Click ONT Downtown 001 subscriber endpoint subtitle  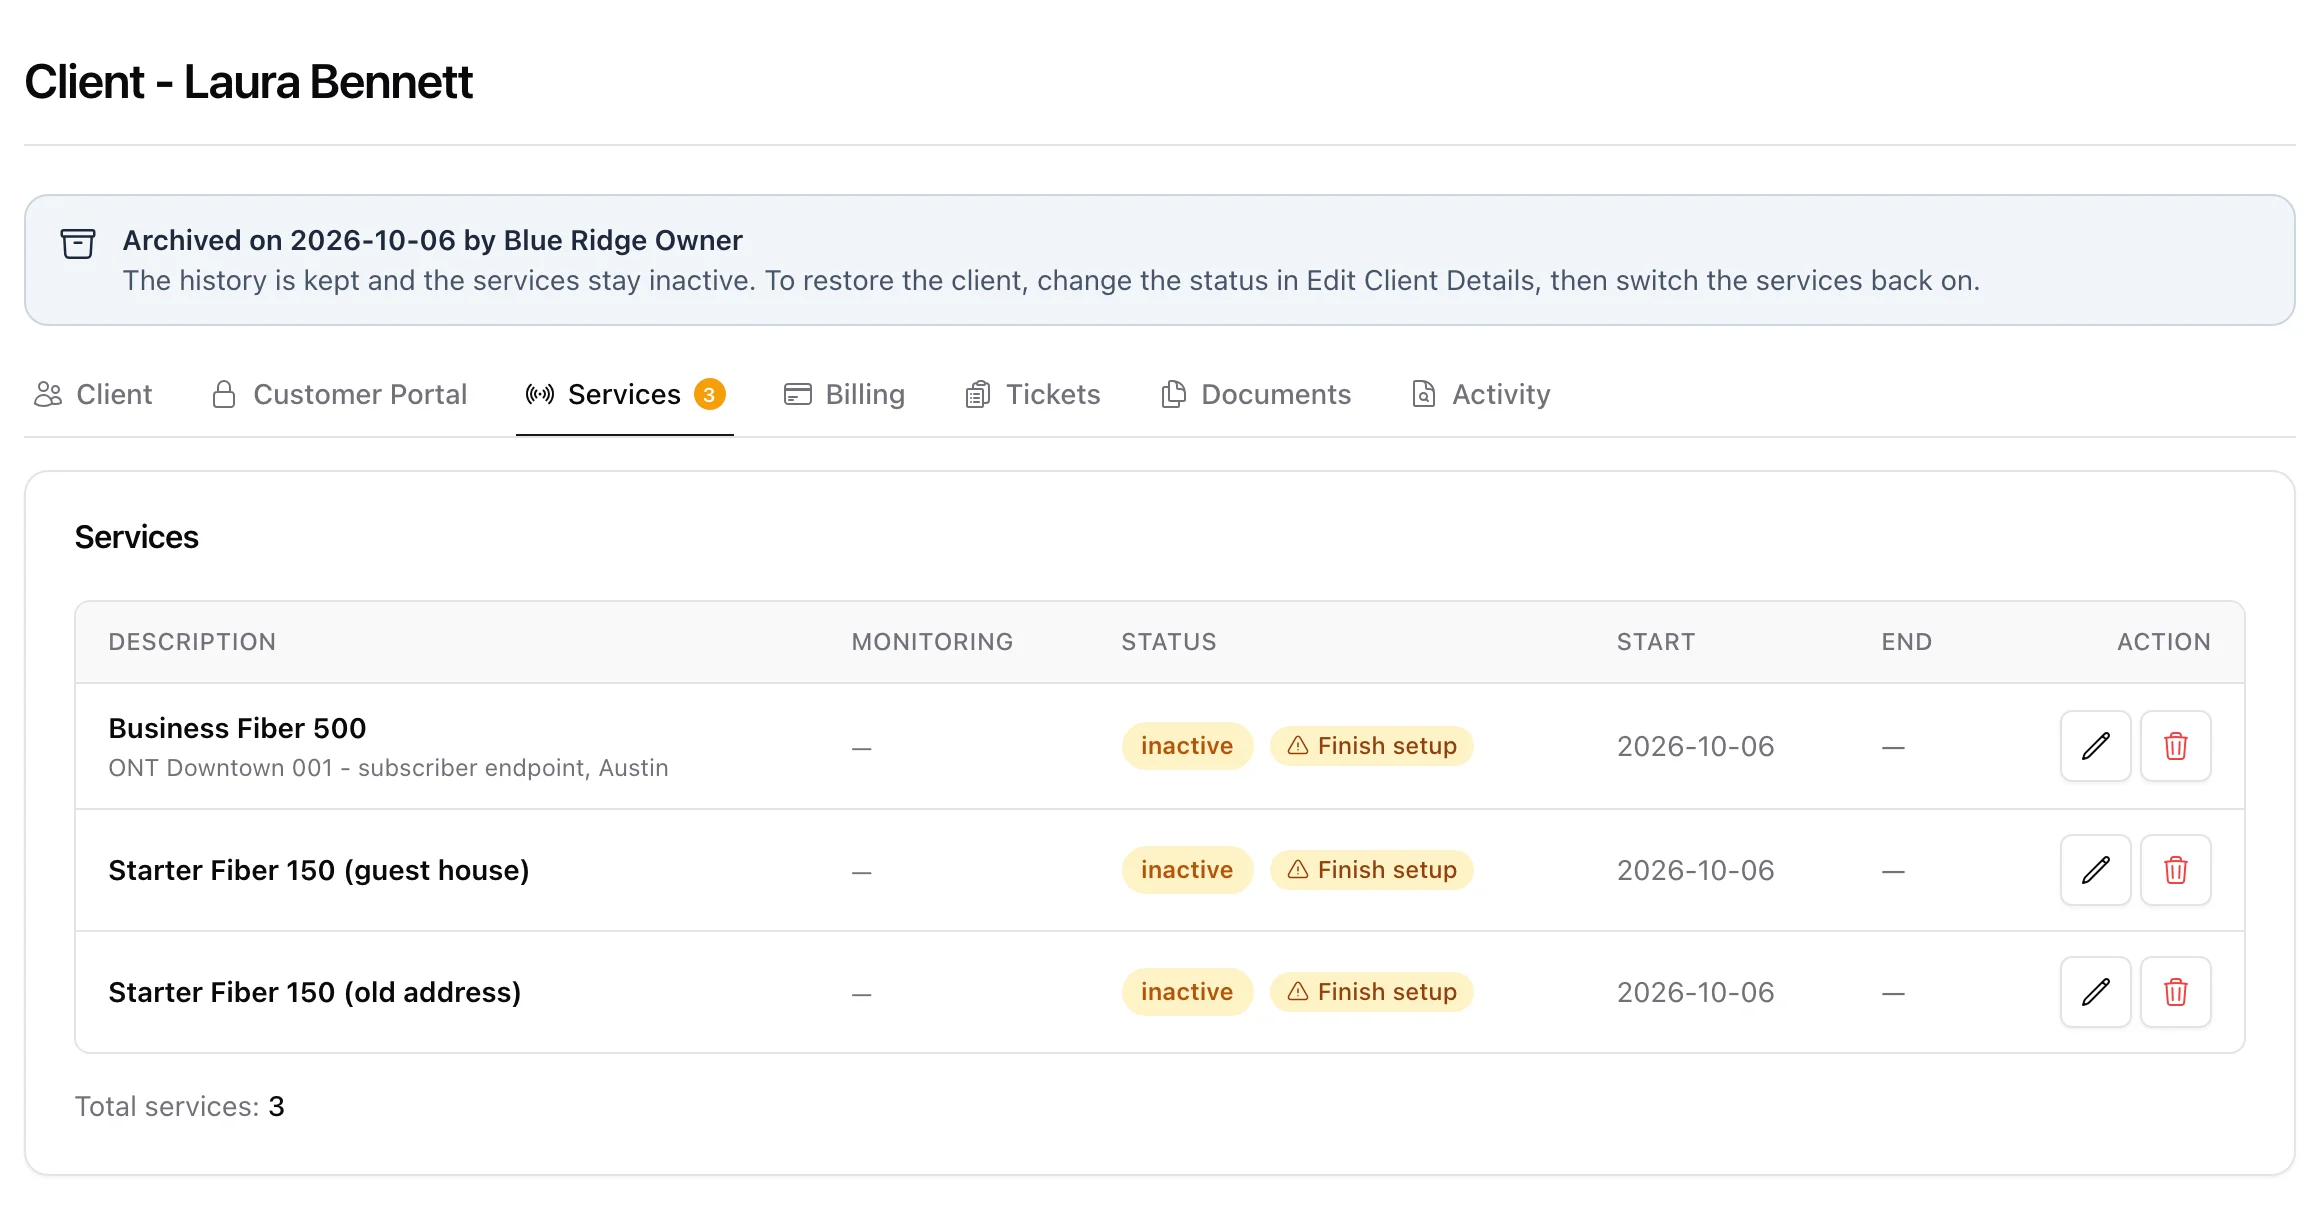pyautogui.click(x=388, y=768)
